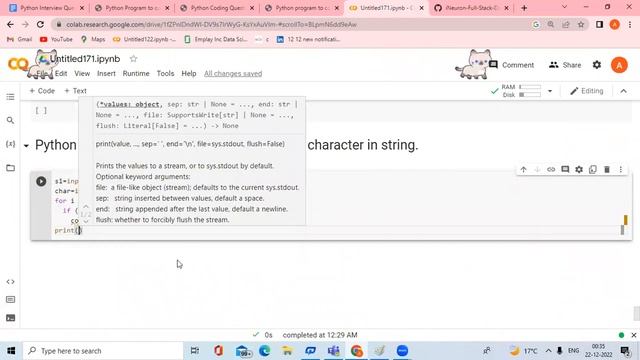Image resolution: width=640 pixels, height=360 pixels.
Task: Open Windows Start menu
Action: [11, 351]
